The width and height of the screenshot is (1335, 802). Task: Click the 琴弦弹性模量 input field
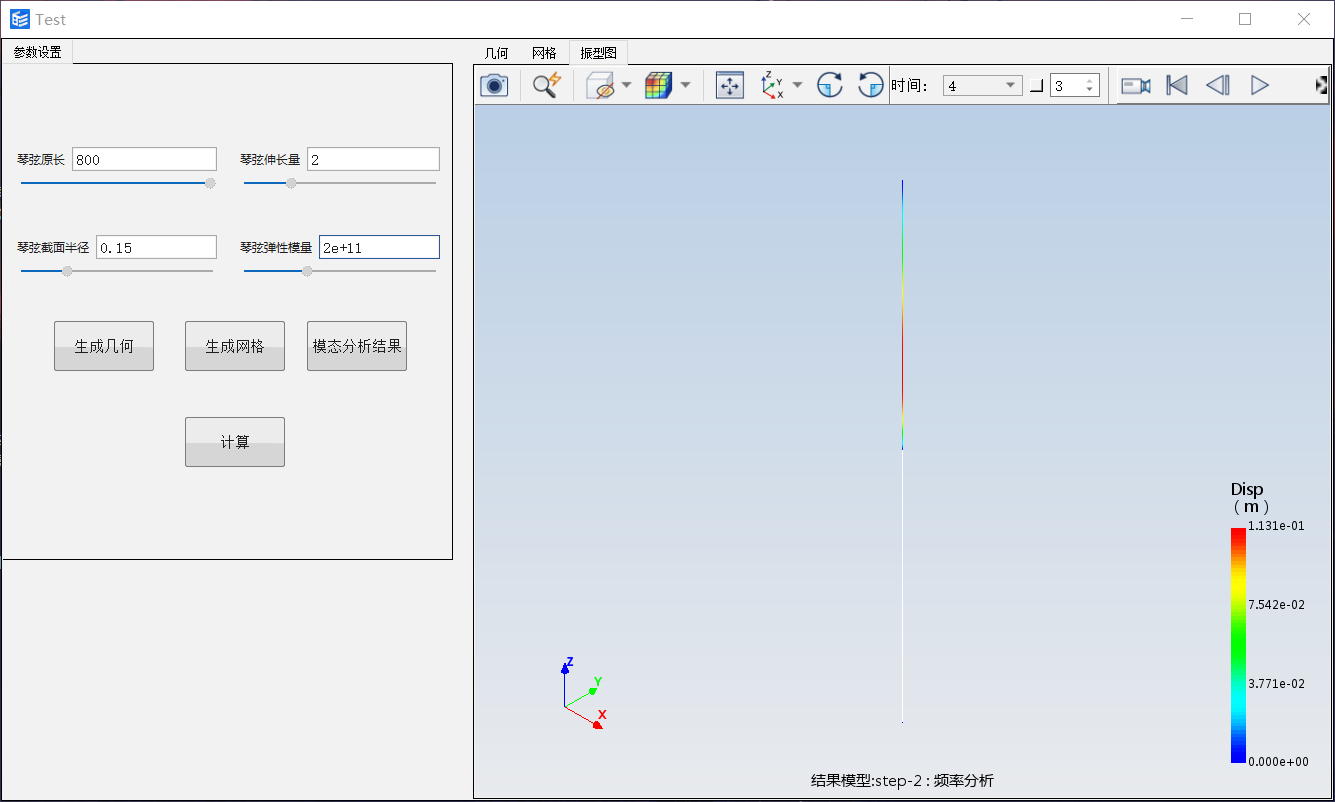coord(379,247)
